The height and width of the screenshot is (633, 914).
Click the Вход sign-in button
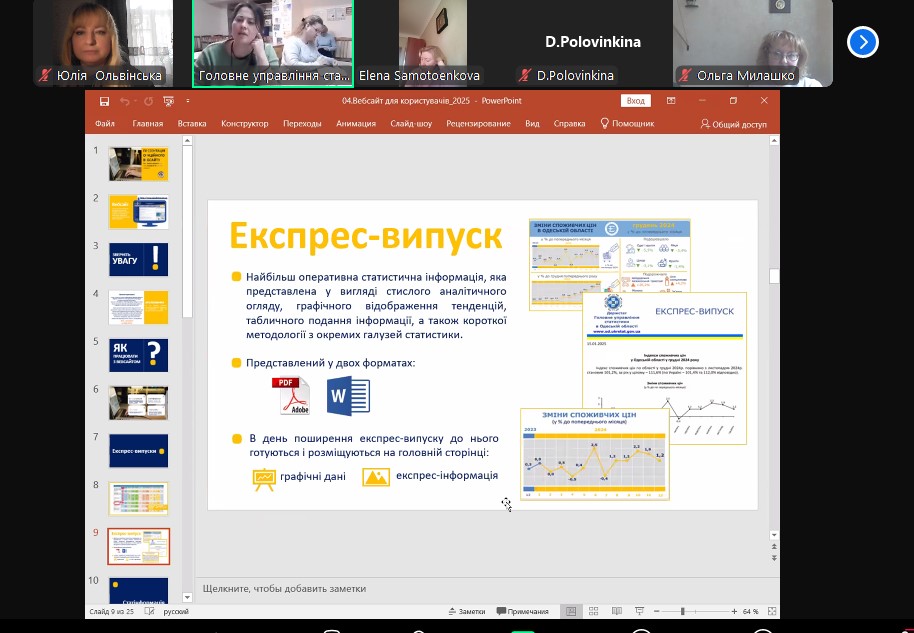point(635,101)
